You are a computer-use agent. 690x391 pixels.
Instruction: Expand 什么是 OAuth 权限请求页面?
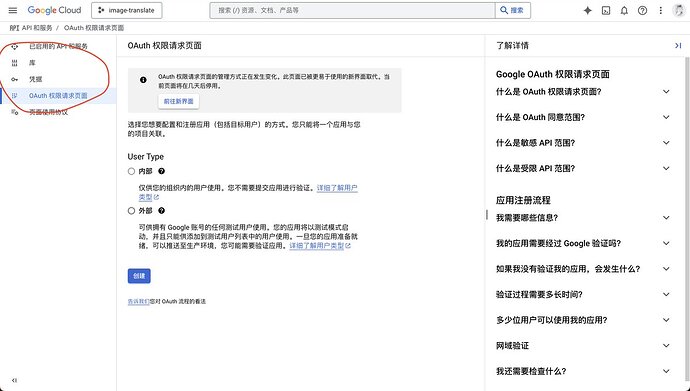[x=583, y=91]
